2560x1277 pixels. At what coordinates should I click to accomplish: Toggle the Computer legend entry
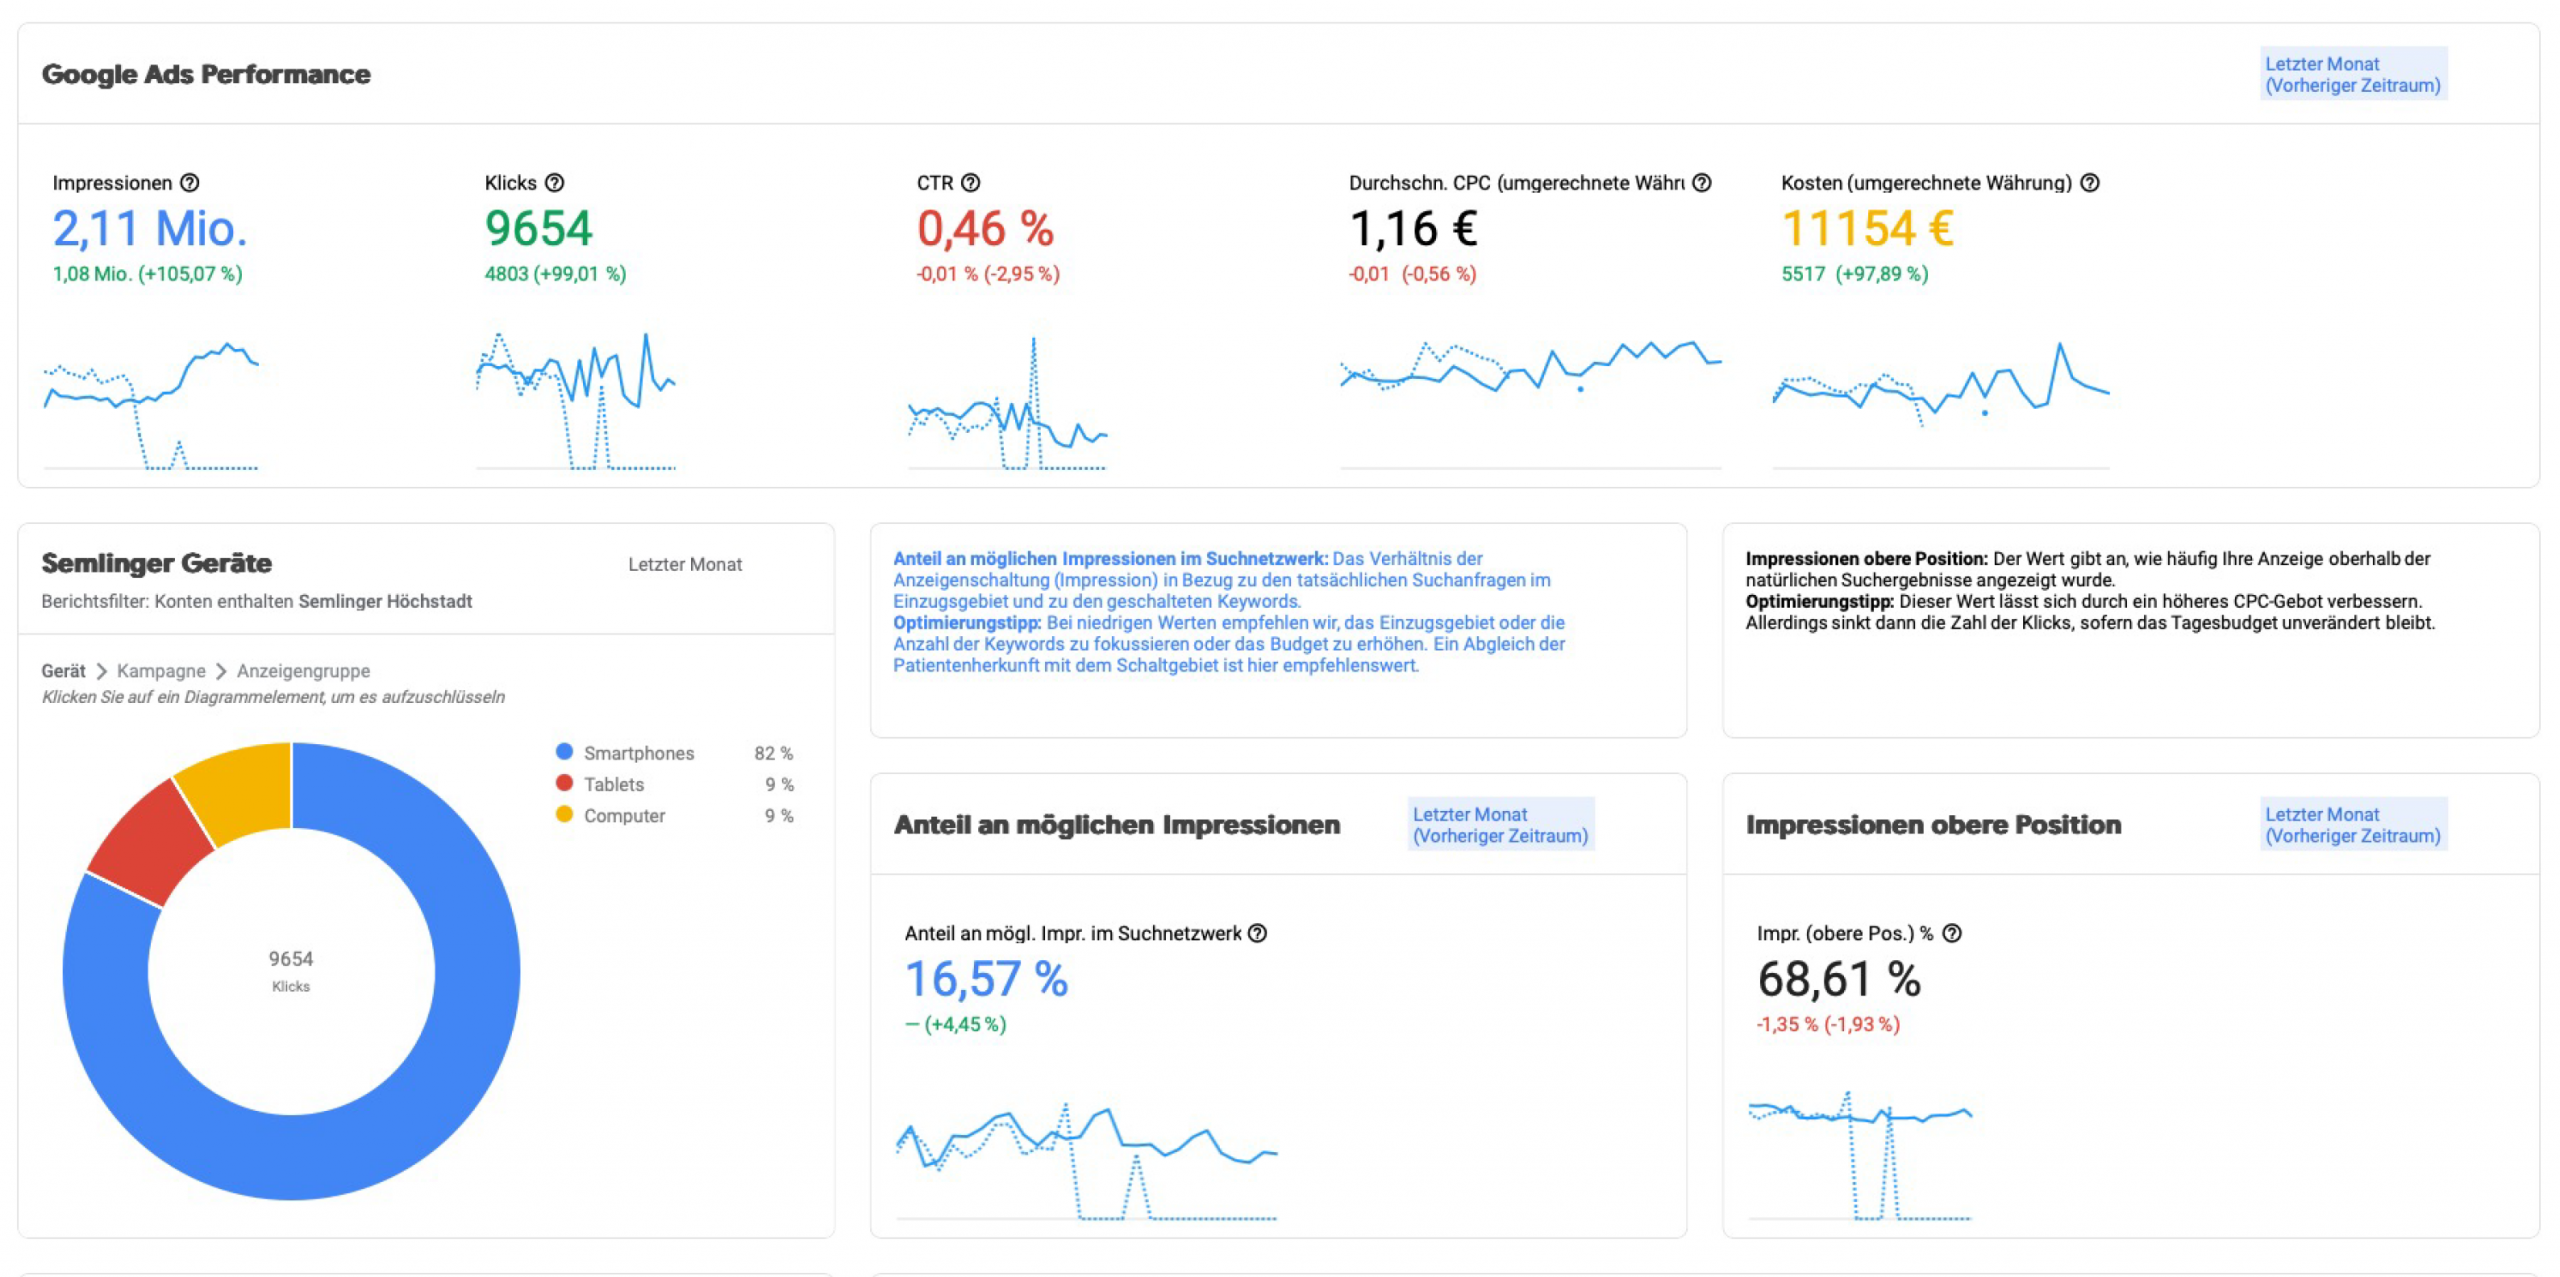[x=623, y=815]
